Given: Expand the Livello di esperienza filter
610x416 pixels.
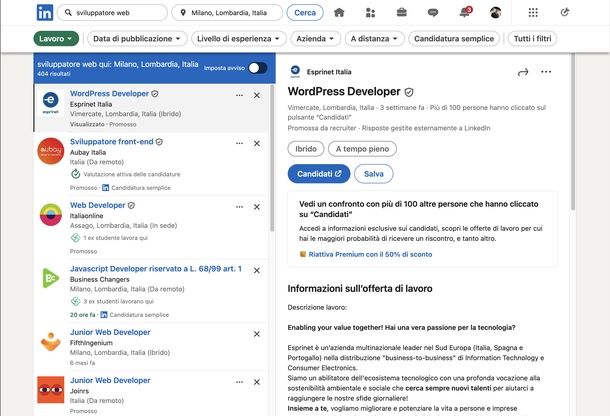Looking at the screenshot, I should [238, 39].
